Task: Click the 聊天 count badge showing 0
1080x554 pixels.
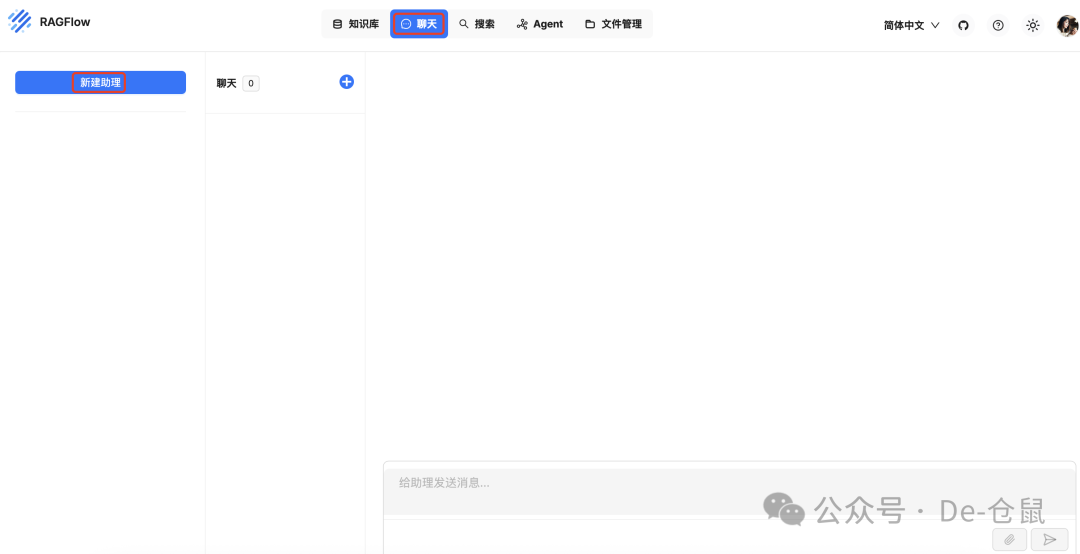Action: (x=251, y=84)
